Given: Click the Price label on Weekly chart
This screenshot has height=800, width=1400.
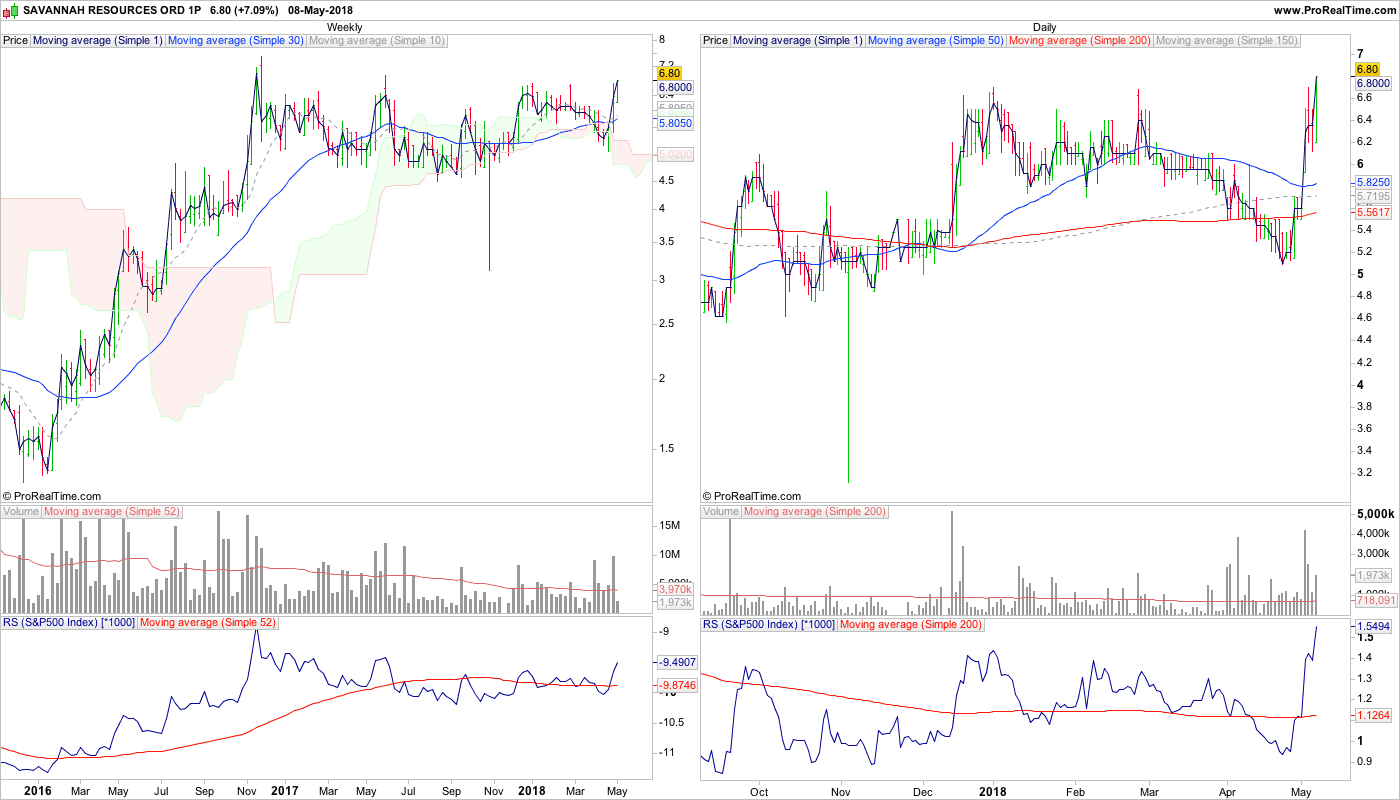Looking at the screenshot, I should (16, 41).
